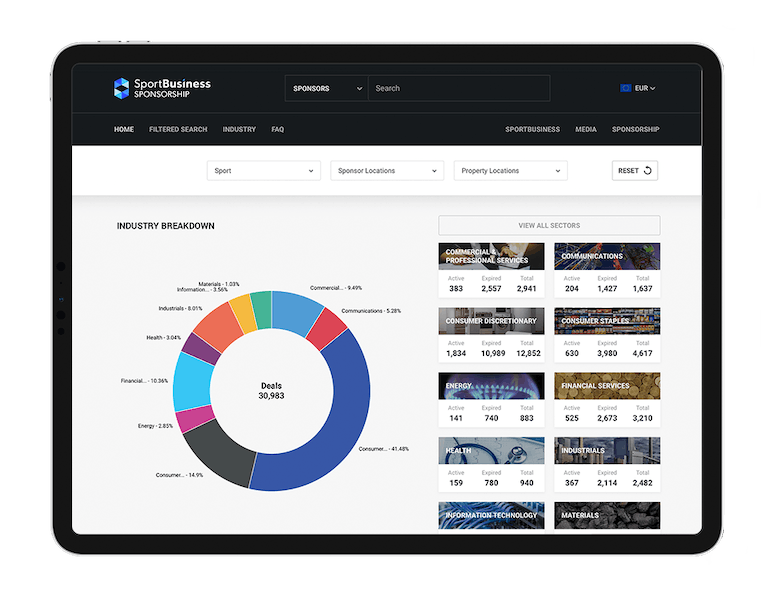
Task: Select the orange Industrials 8.01% segment
Action: pyautogui.click(x=219, y=327)
